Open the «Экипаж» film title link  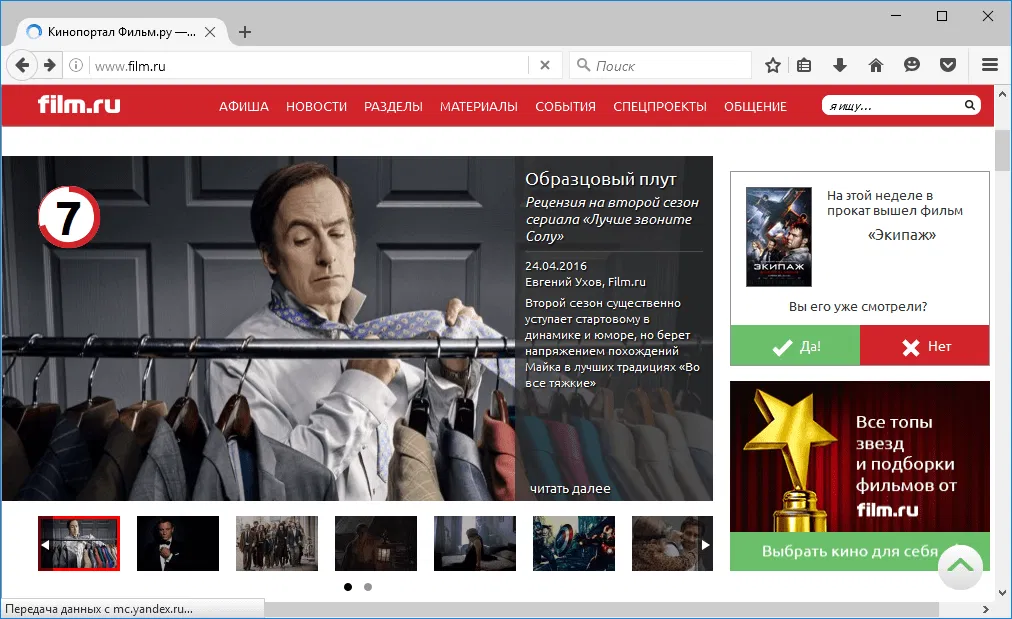902,235
